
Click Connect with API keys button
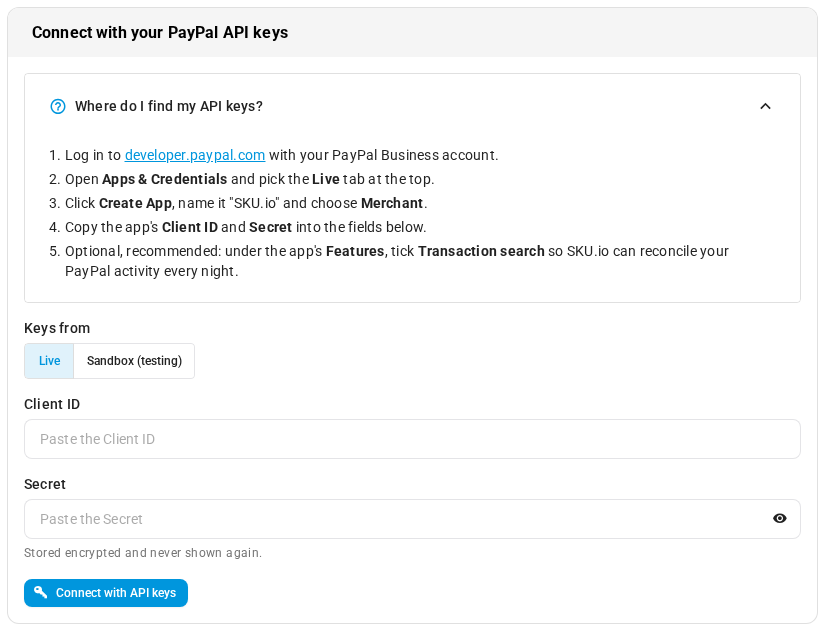point(106,593)
